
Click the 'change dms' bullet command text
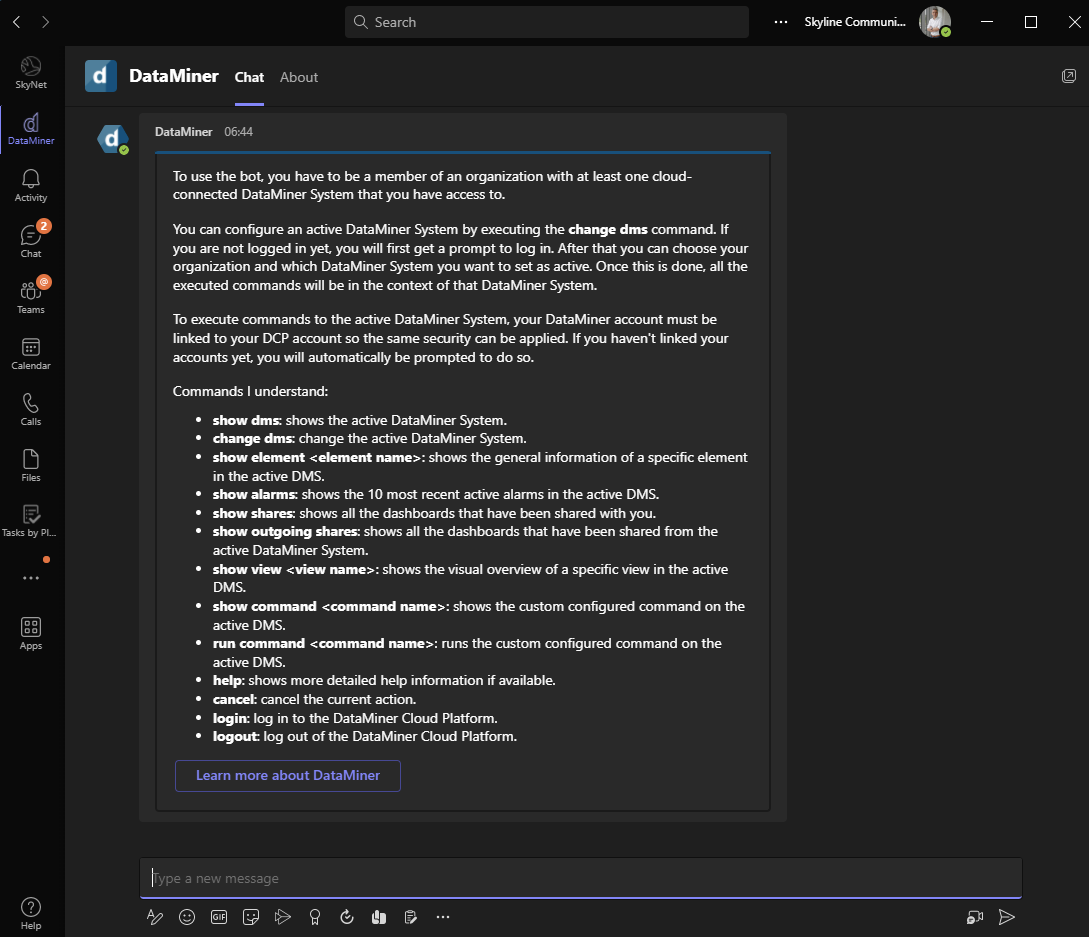[253, 439]
